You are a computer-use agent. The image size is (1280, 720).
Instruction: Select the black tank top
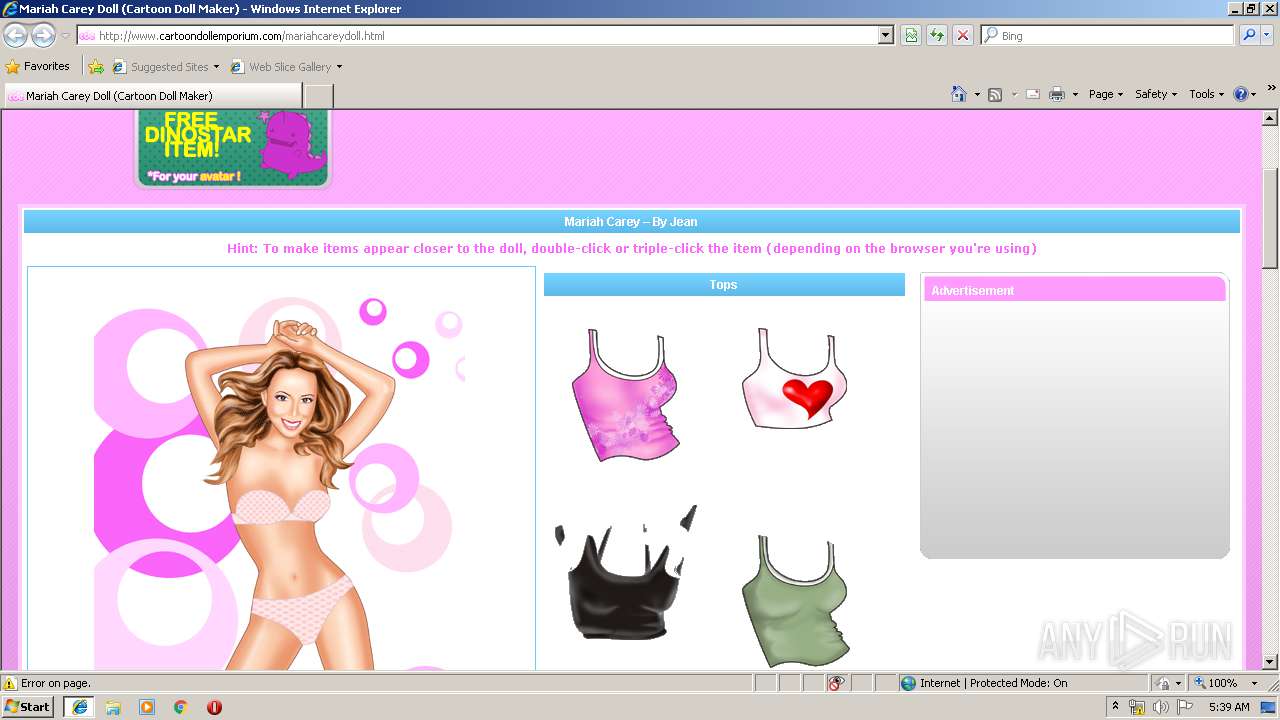click(625, 574)
